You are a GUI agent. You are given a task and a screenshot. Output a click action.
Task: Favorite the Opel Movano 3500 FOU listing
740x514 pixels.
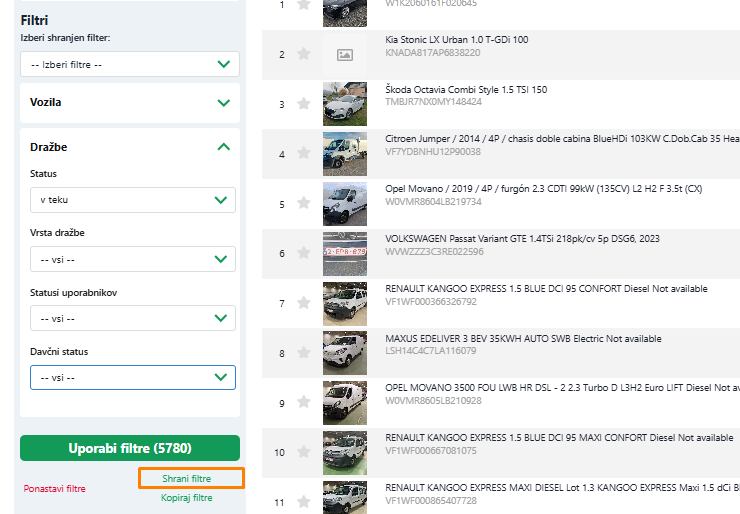click(x=304, y=402)
